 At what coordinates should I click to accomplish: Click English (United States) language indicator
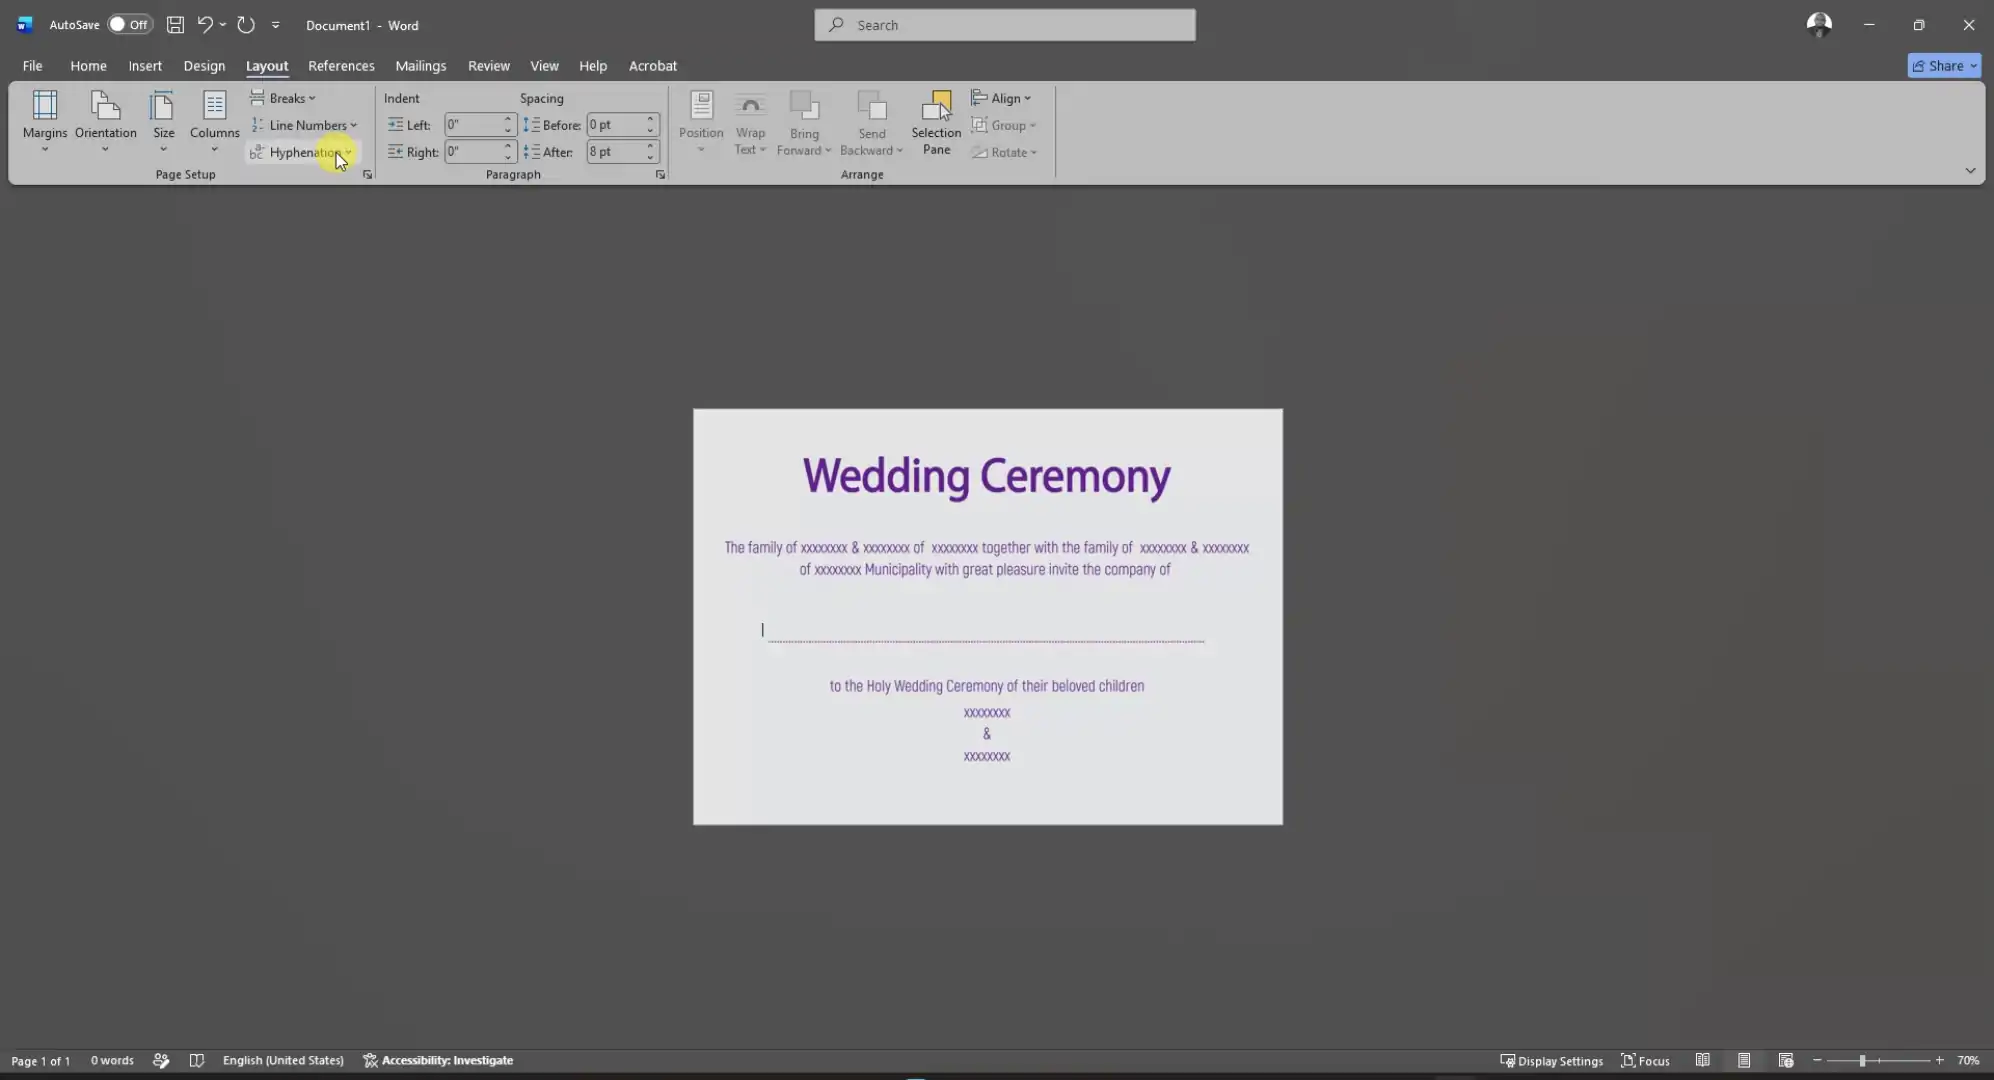[x=283, y=1061]
